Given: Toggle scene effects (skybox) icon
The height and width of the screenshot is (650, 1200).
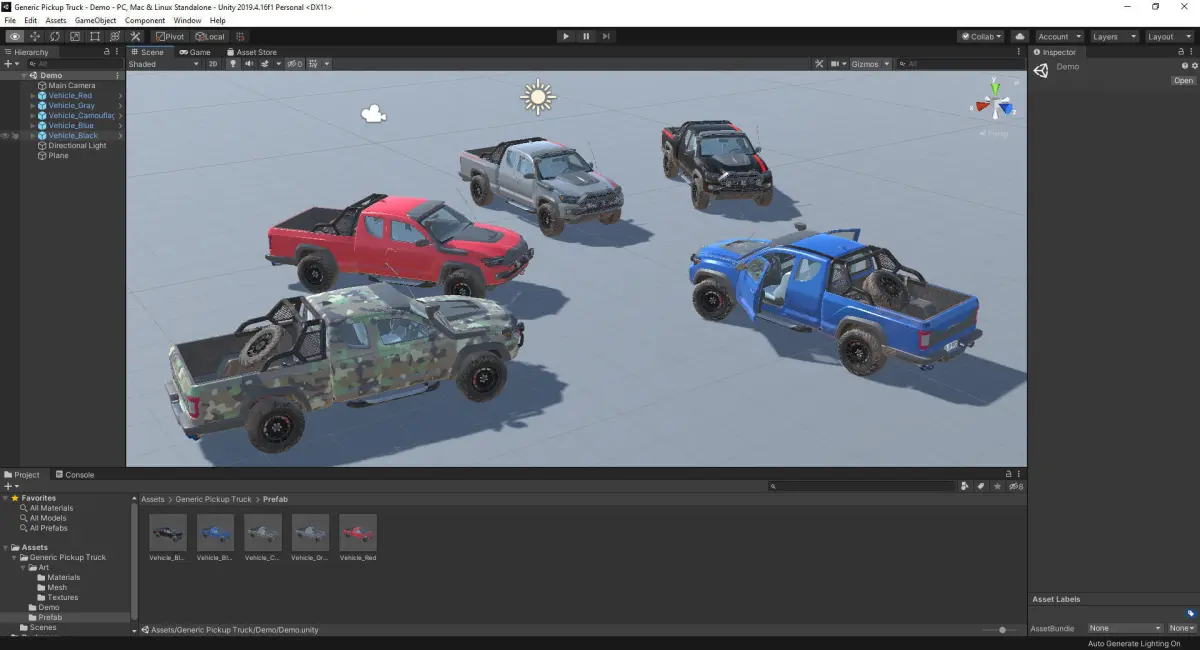Looking at the screenshot, I should [266, 64].
